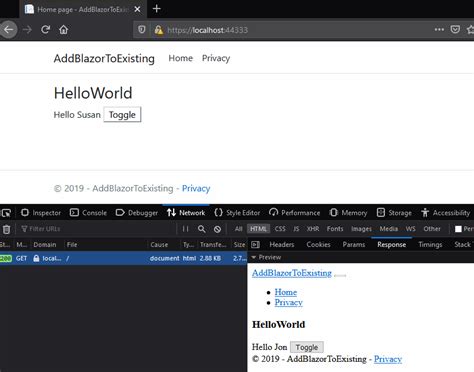
Task: Open the Timings details tab
Action: click(x=430, y=245)
